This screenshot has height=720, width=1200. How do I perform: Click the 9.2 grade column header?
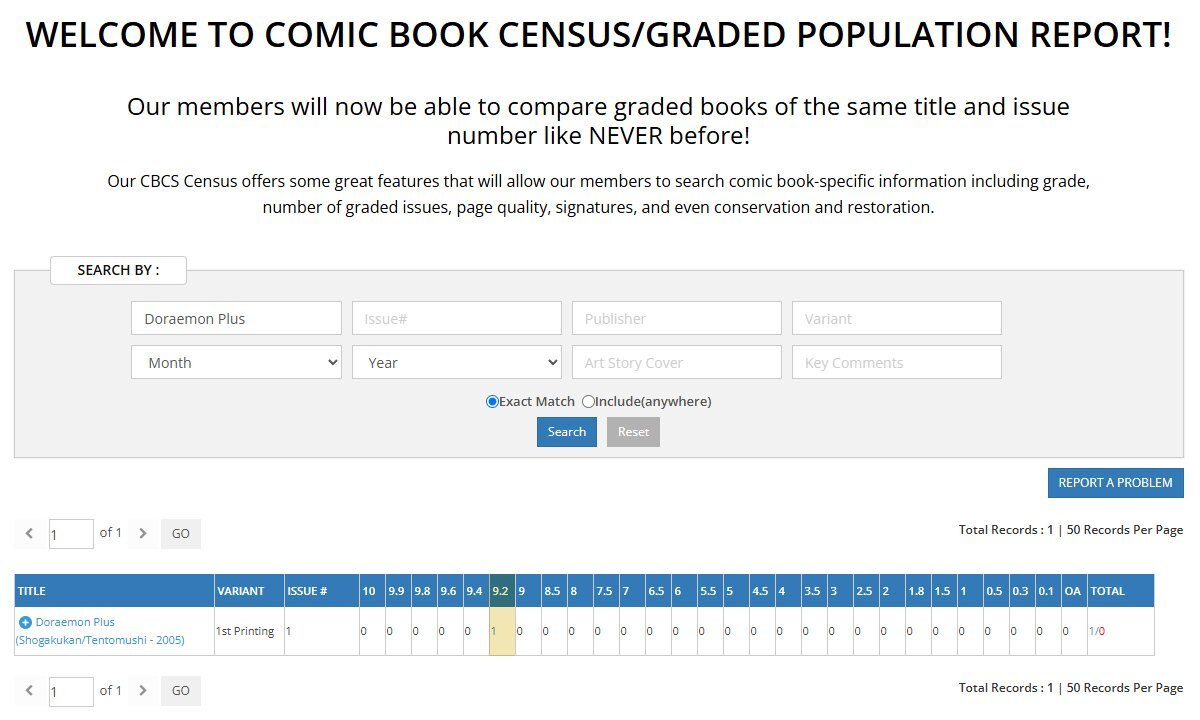pos(501,591)
